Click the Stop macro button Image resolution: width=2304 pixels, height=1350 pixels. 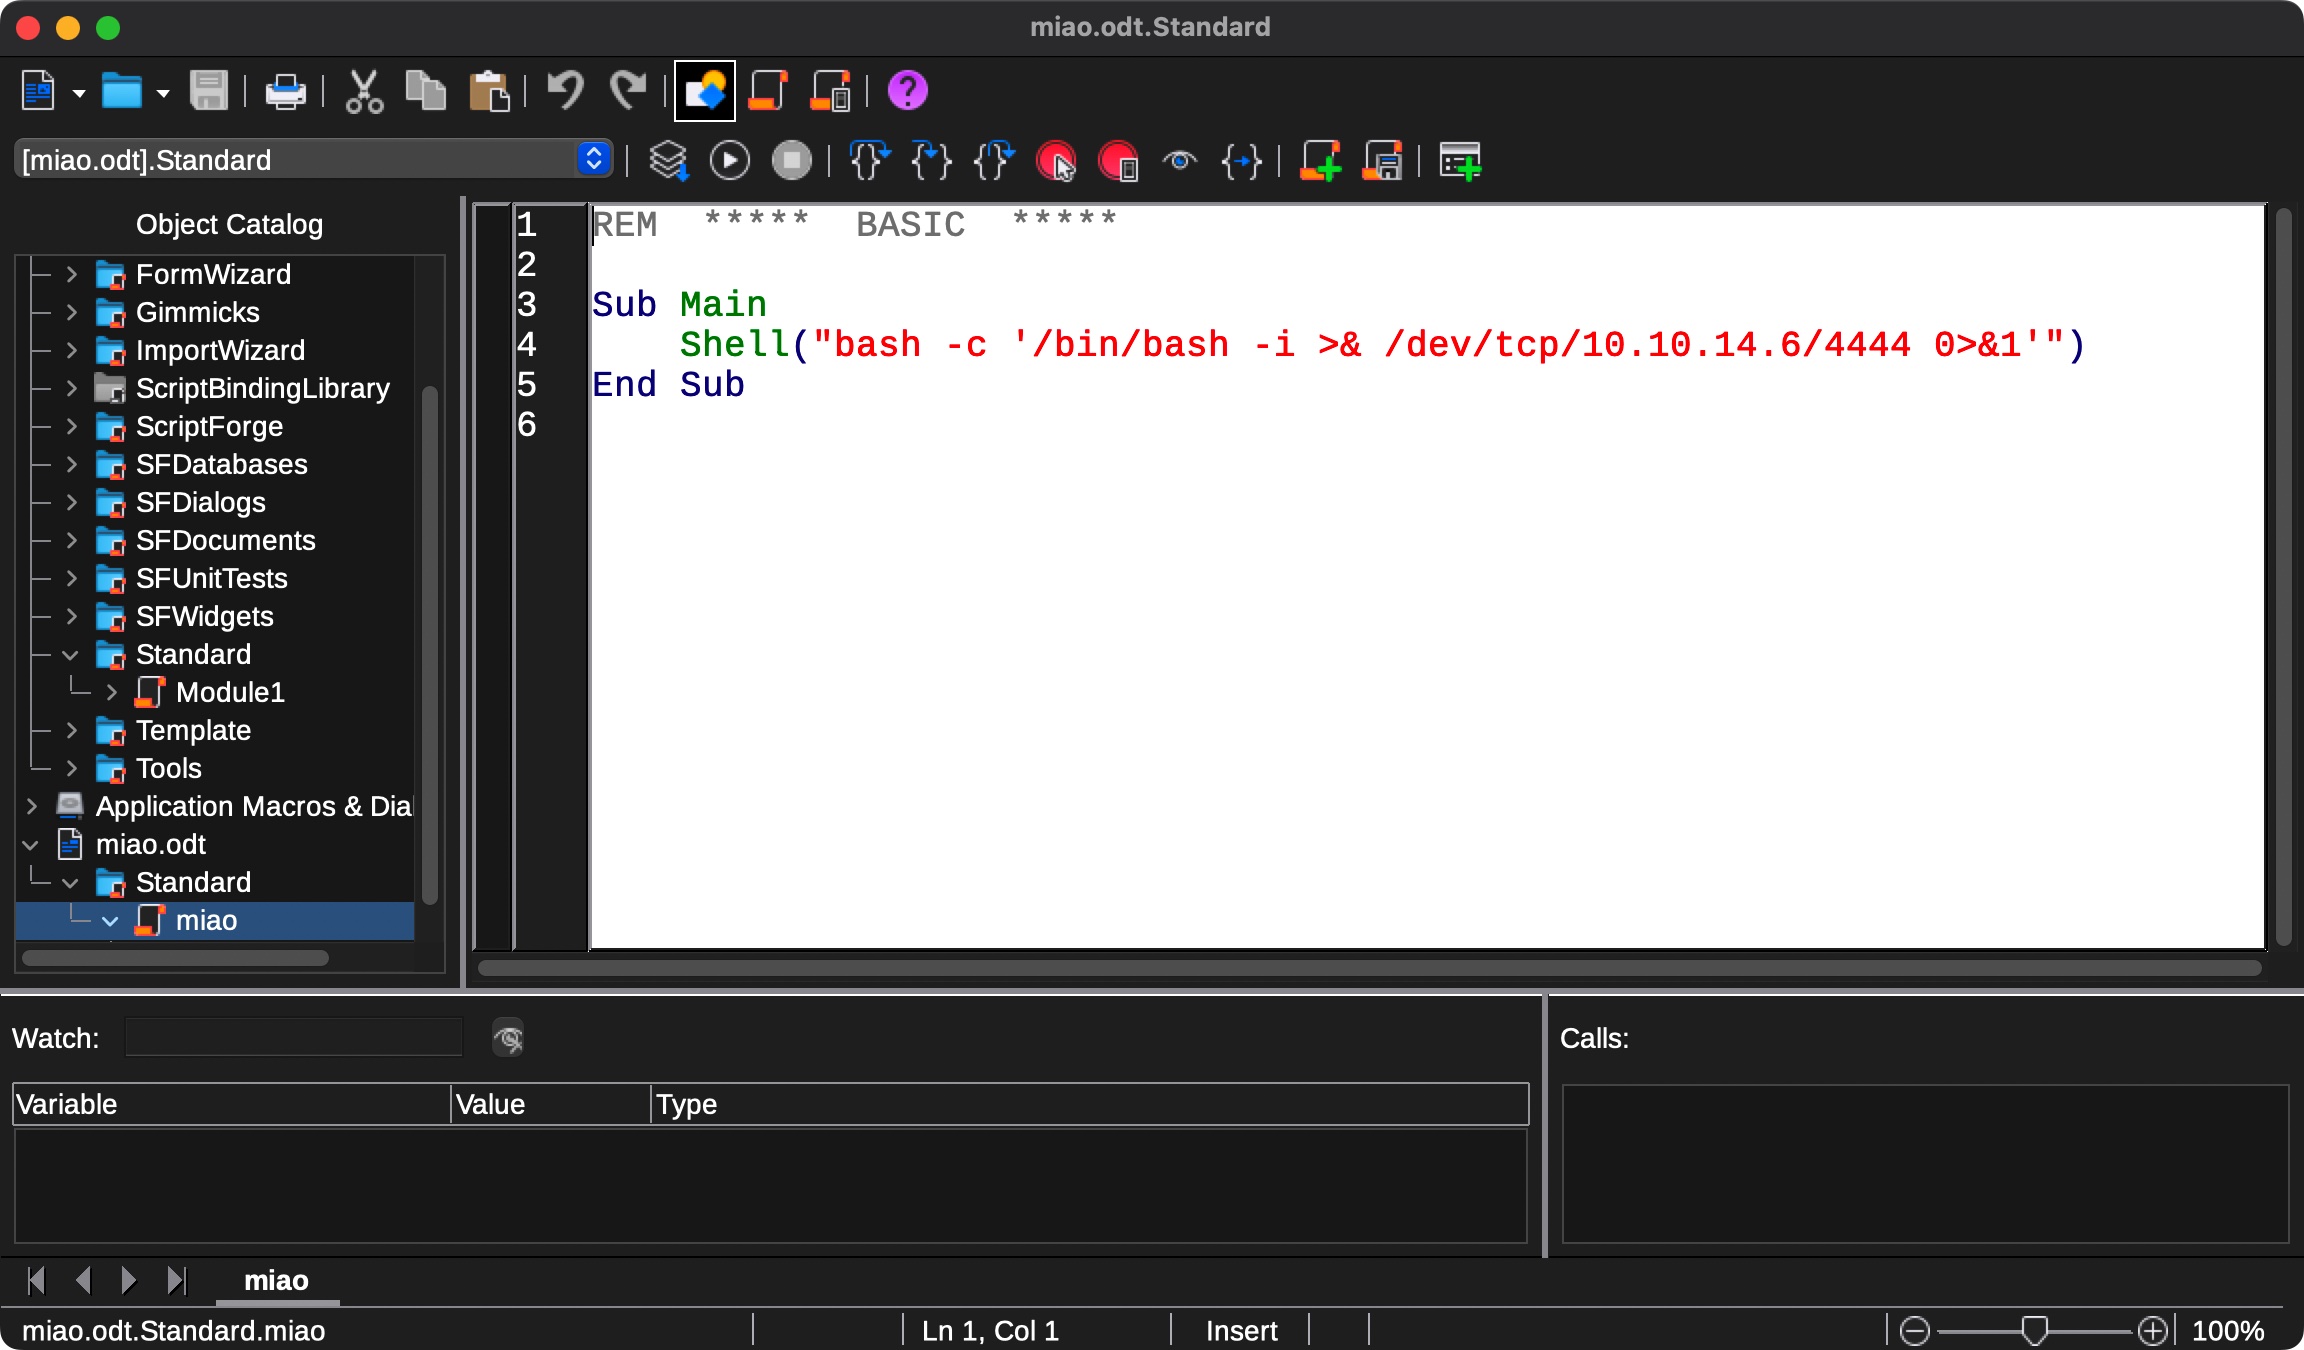click(x=791, y=161)
